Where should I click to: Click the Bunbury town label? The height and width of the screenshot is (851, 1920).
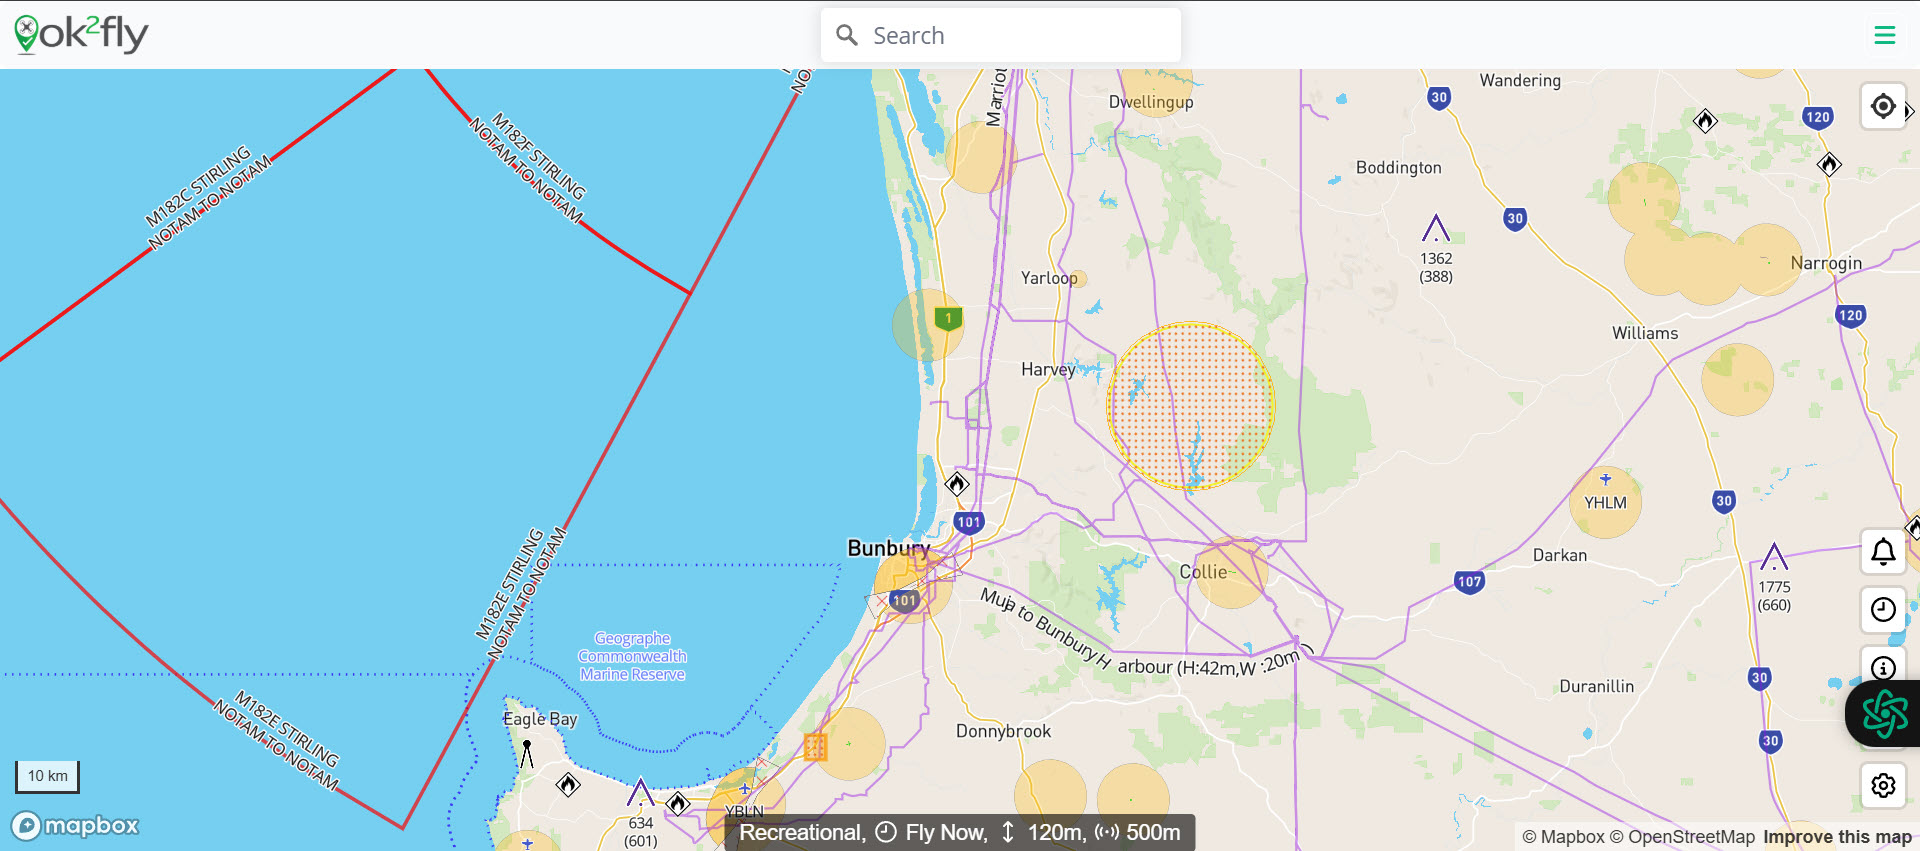(888, 548)
